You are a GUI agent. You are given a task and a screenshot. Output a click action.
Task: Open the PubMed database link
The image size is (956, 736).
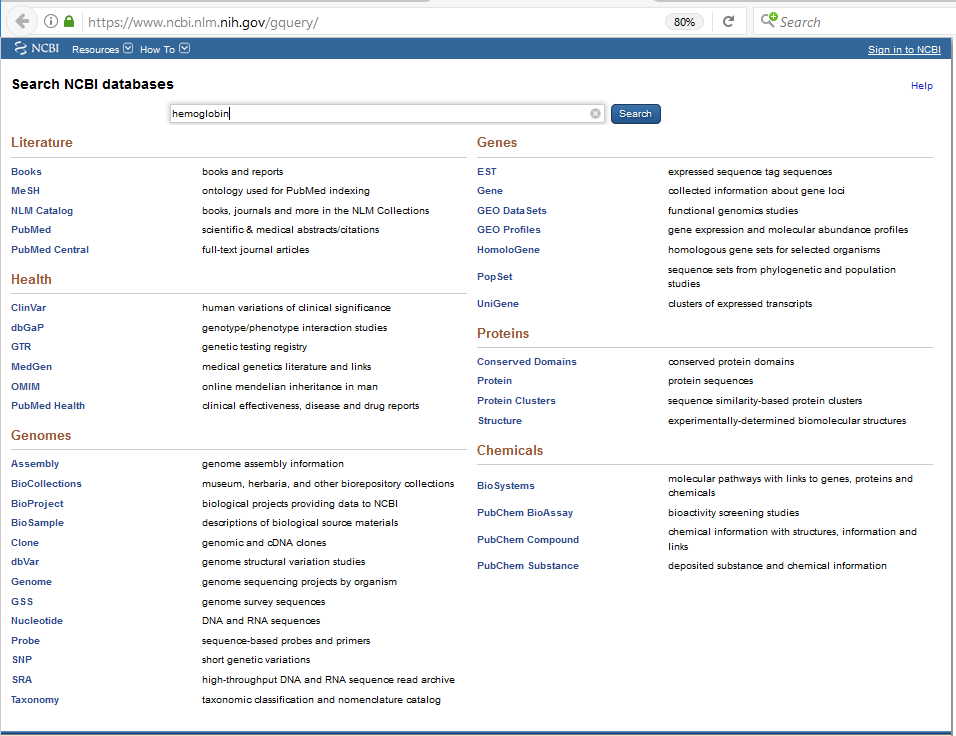(31, 230)
